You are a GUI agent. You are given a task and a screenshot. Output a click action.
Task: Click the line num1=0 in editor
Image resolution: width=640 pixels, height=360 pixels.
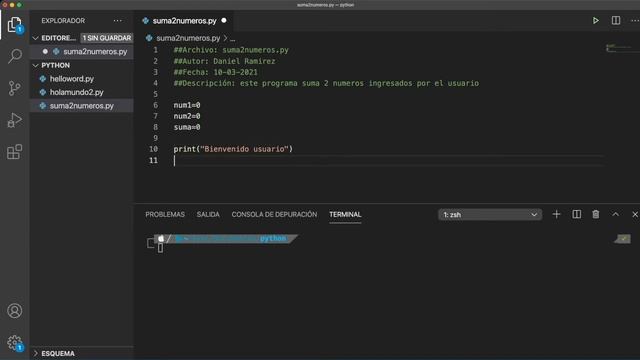click(x=187, y=105)
